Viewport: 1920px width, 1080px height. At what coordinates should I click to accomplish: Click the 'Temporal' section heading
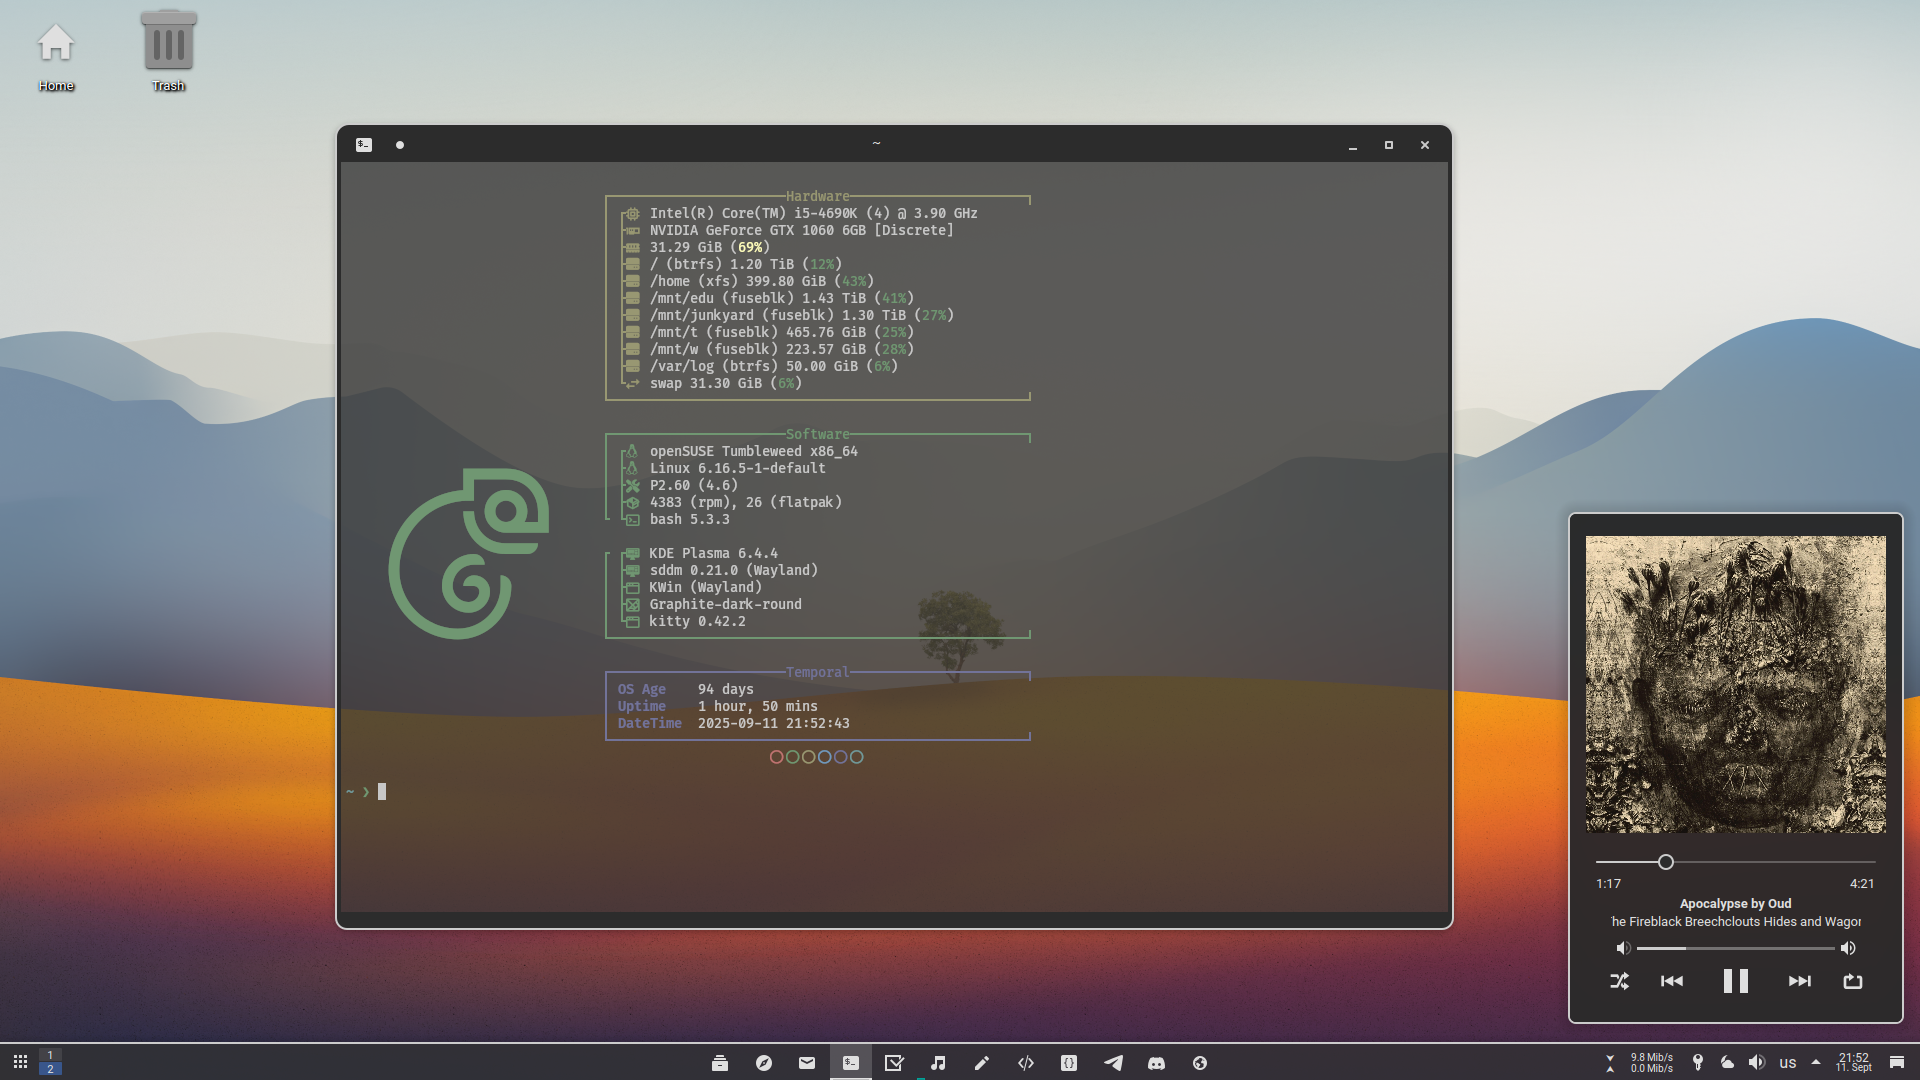(818, 672)
